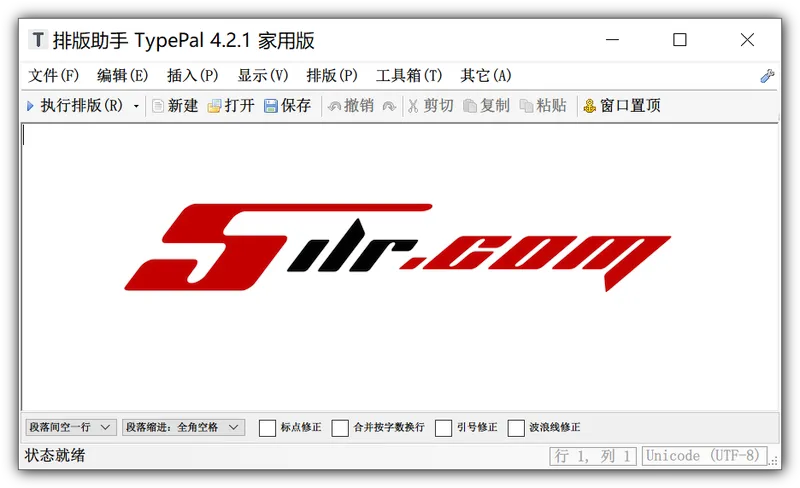Click the 新建 new document icon
This screenshot has width=800, height=488.
tap(158, 106)
